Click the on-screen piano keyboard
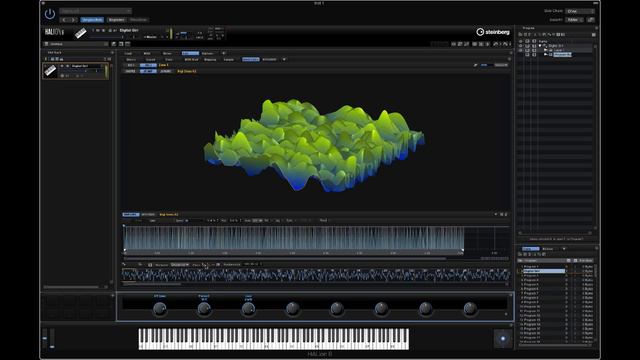 [273, 339]
